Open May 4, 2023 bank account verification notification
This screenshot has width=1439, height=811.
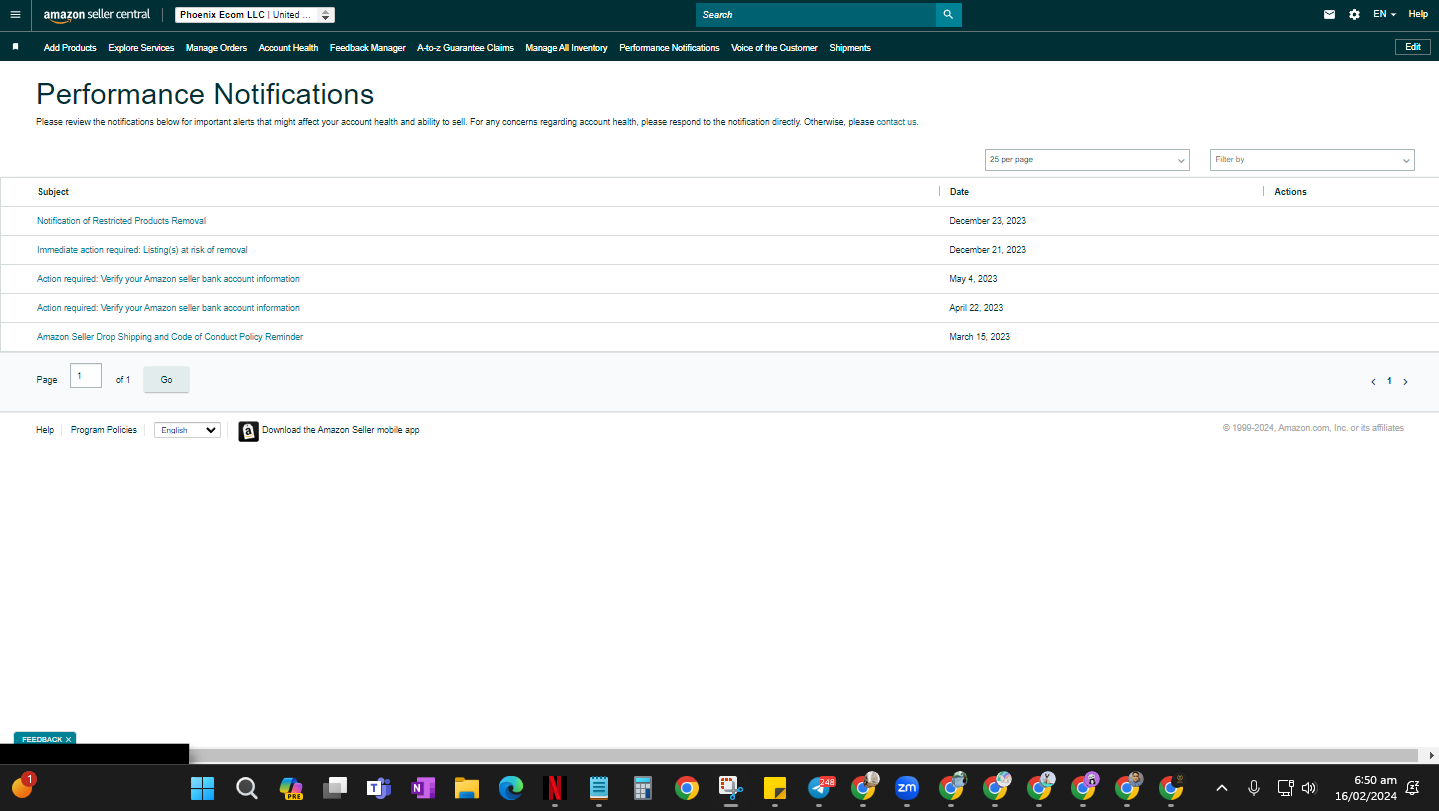[168, 279]
